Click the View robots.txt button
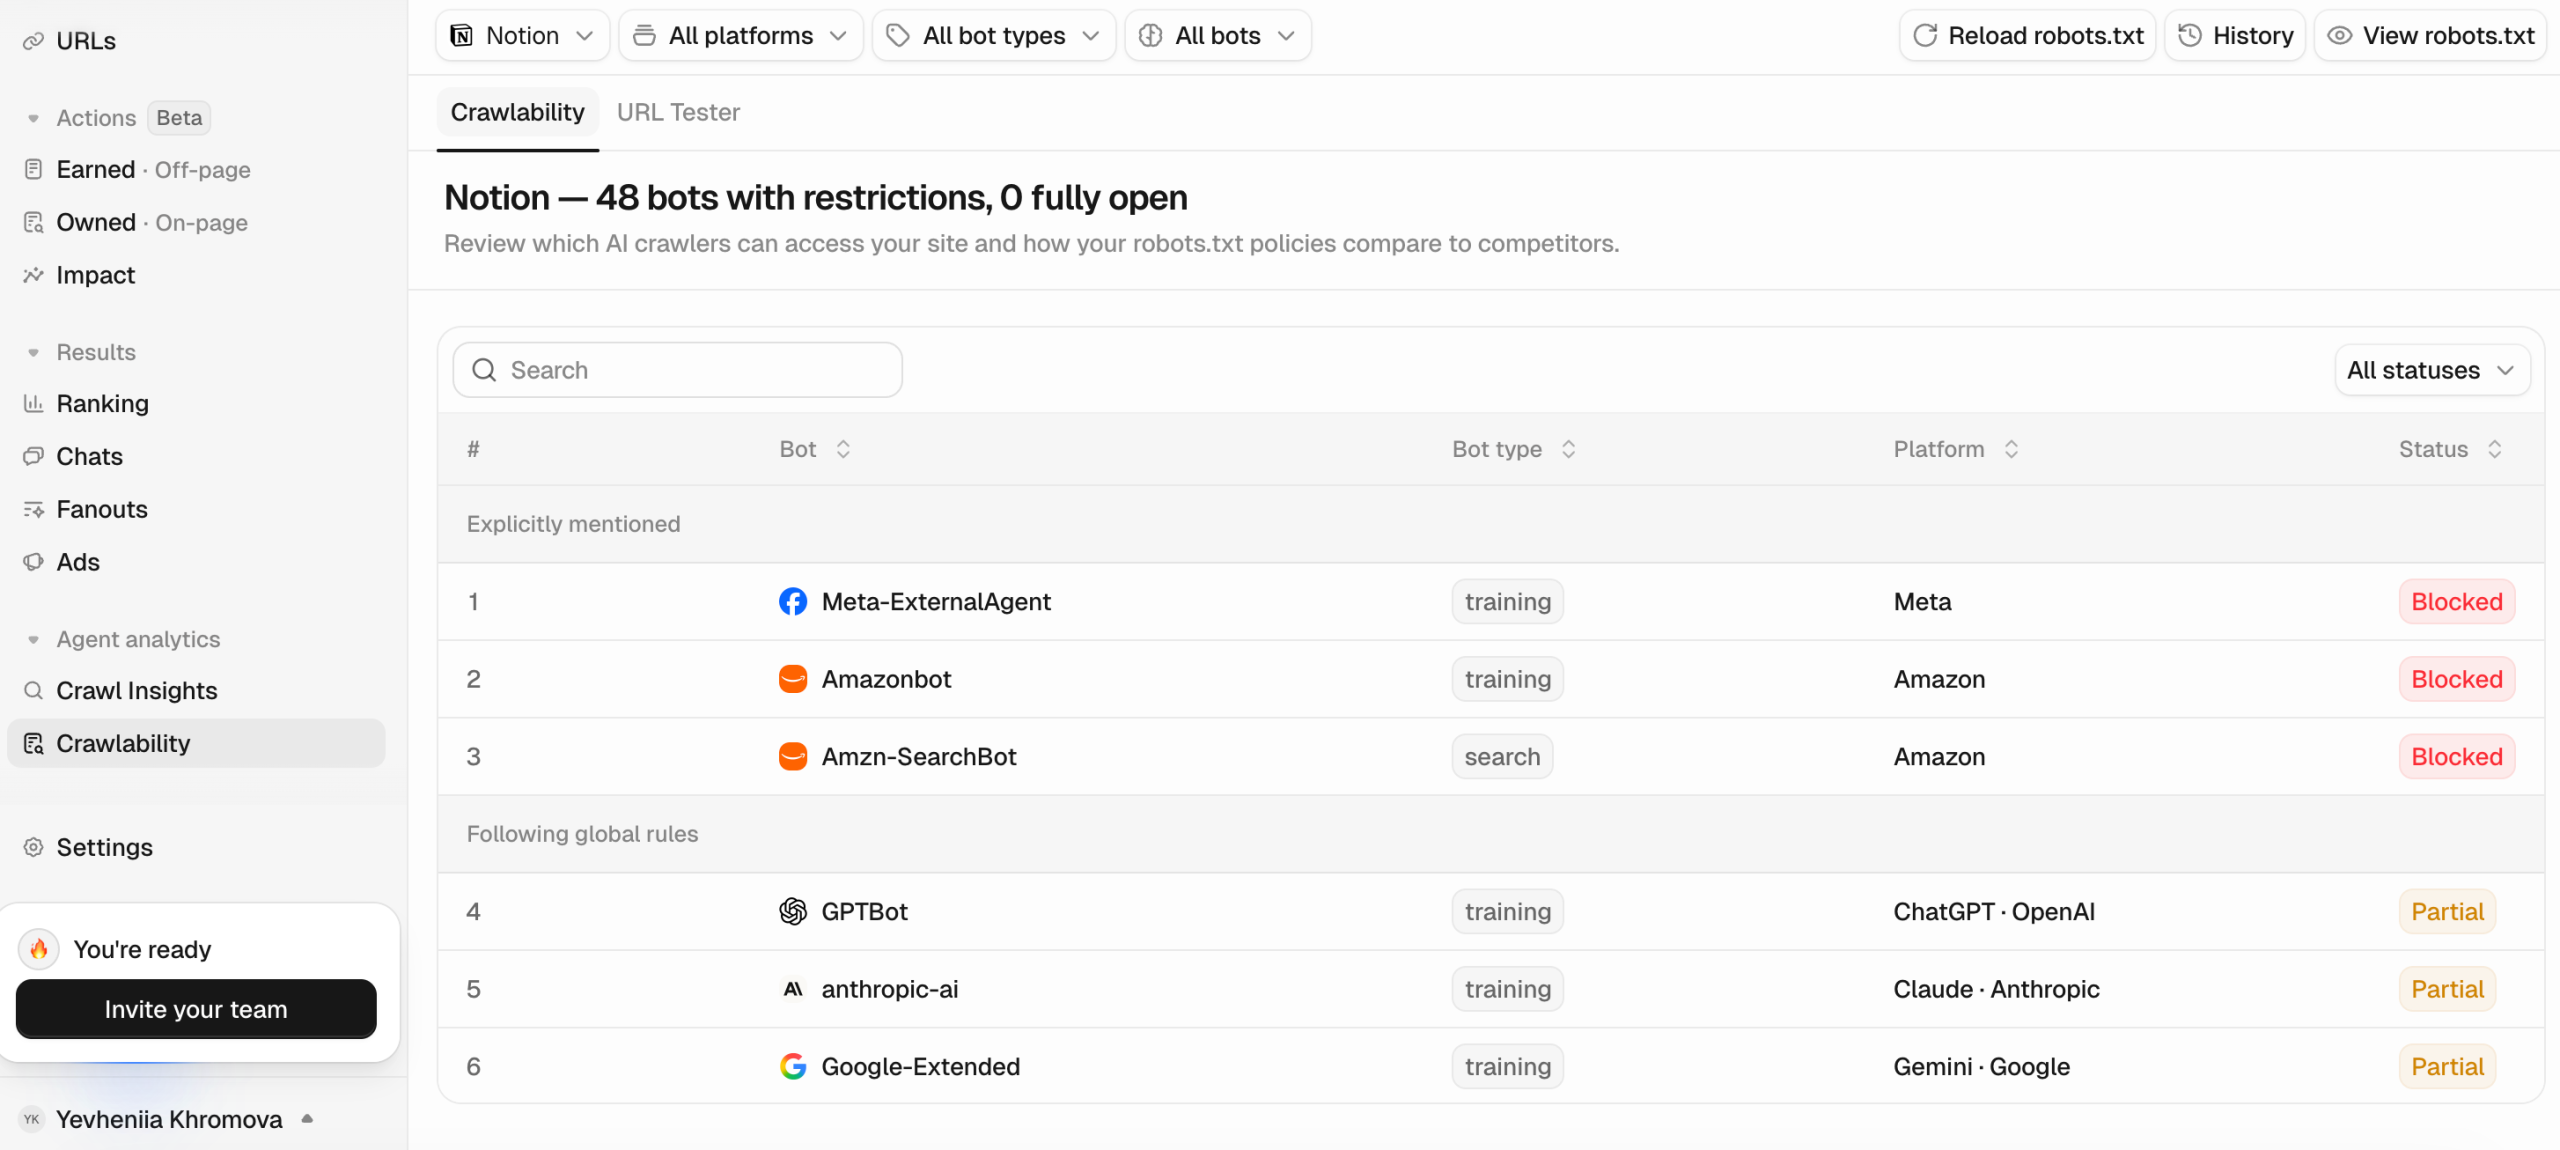 click(2430, 36)
